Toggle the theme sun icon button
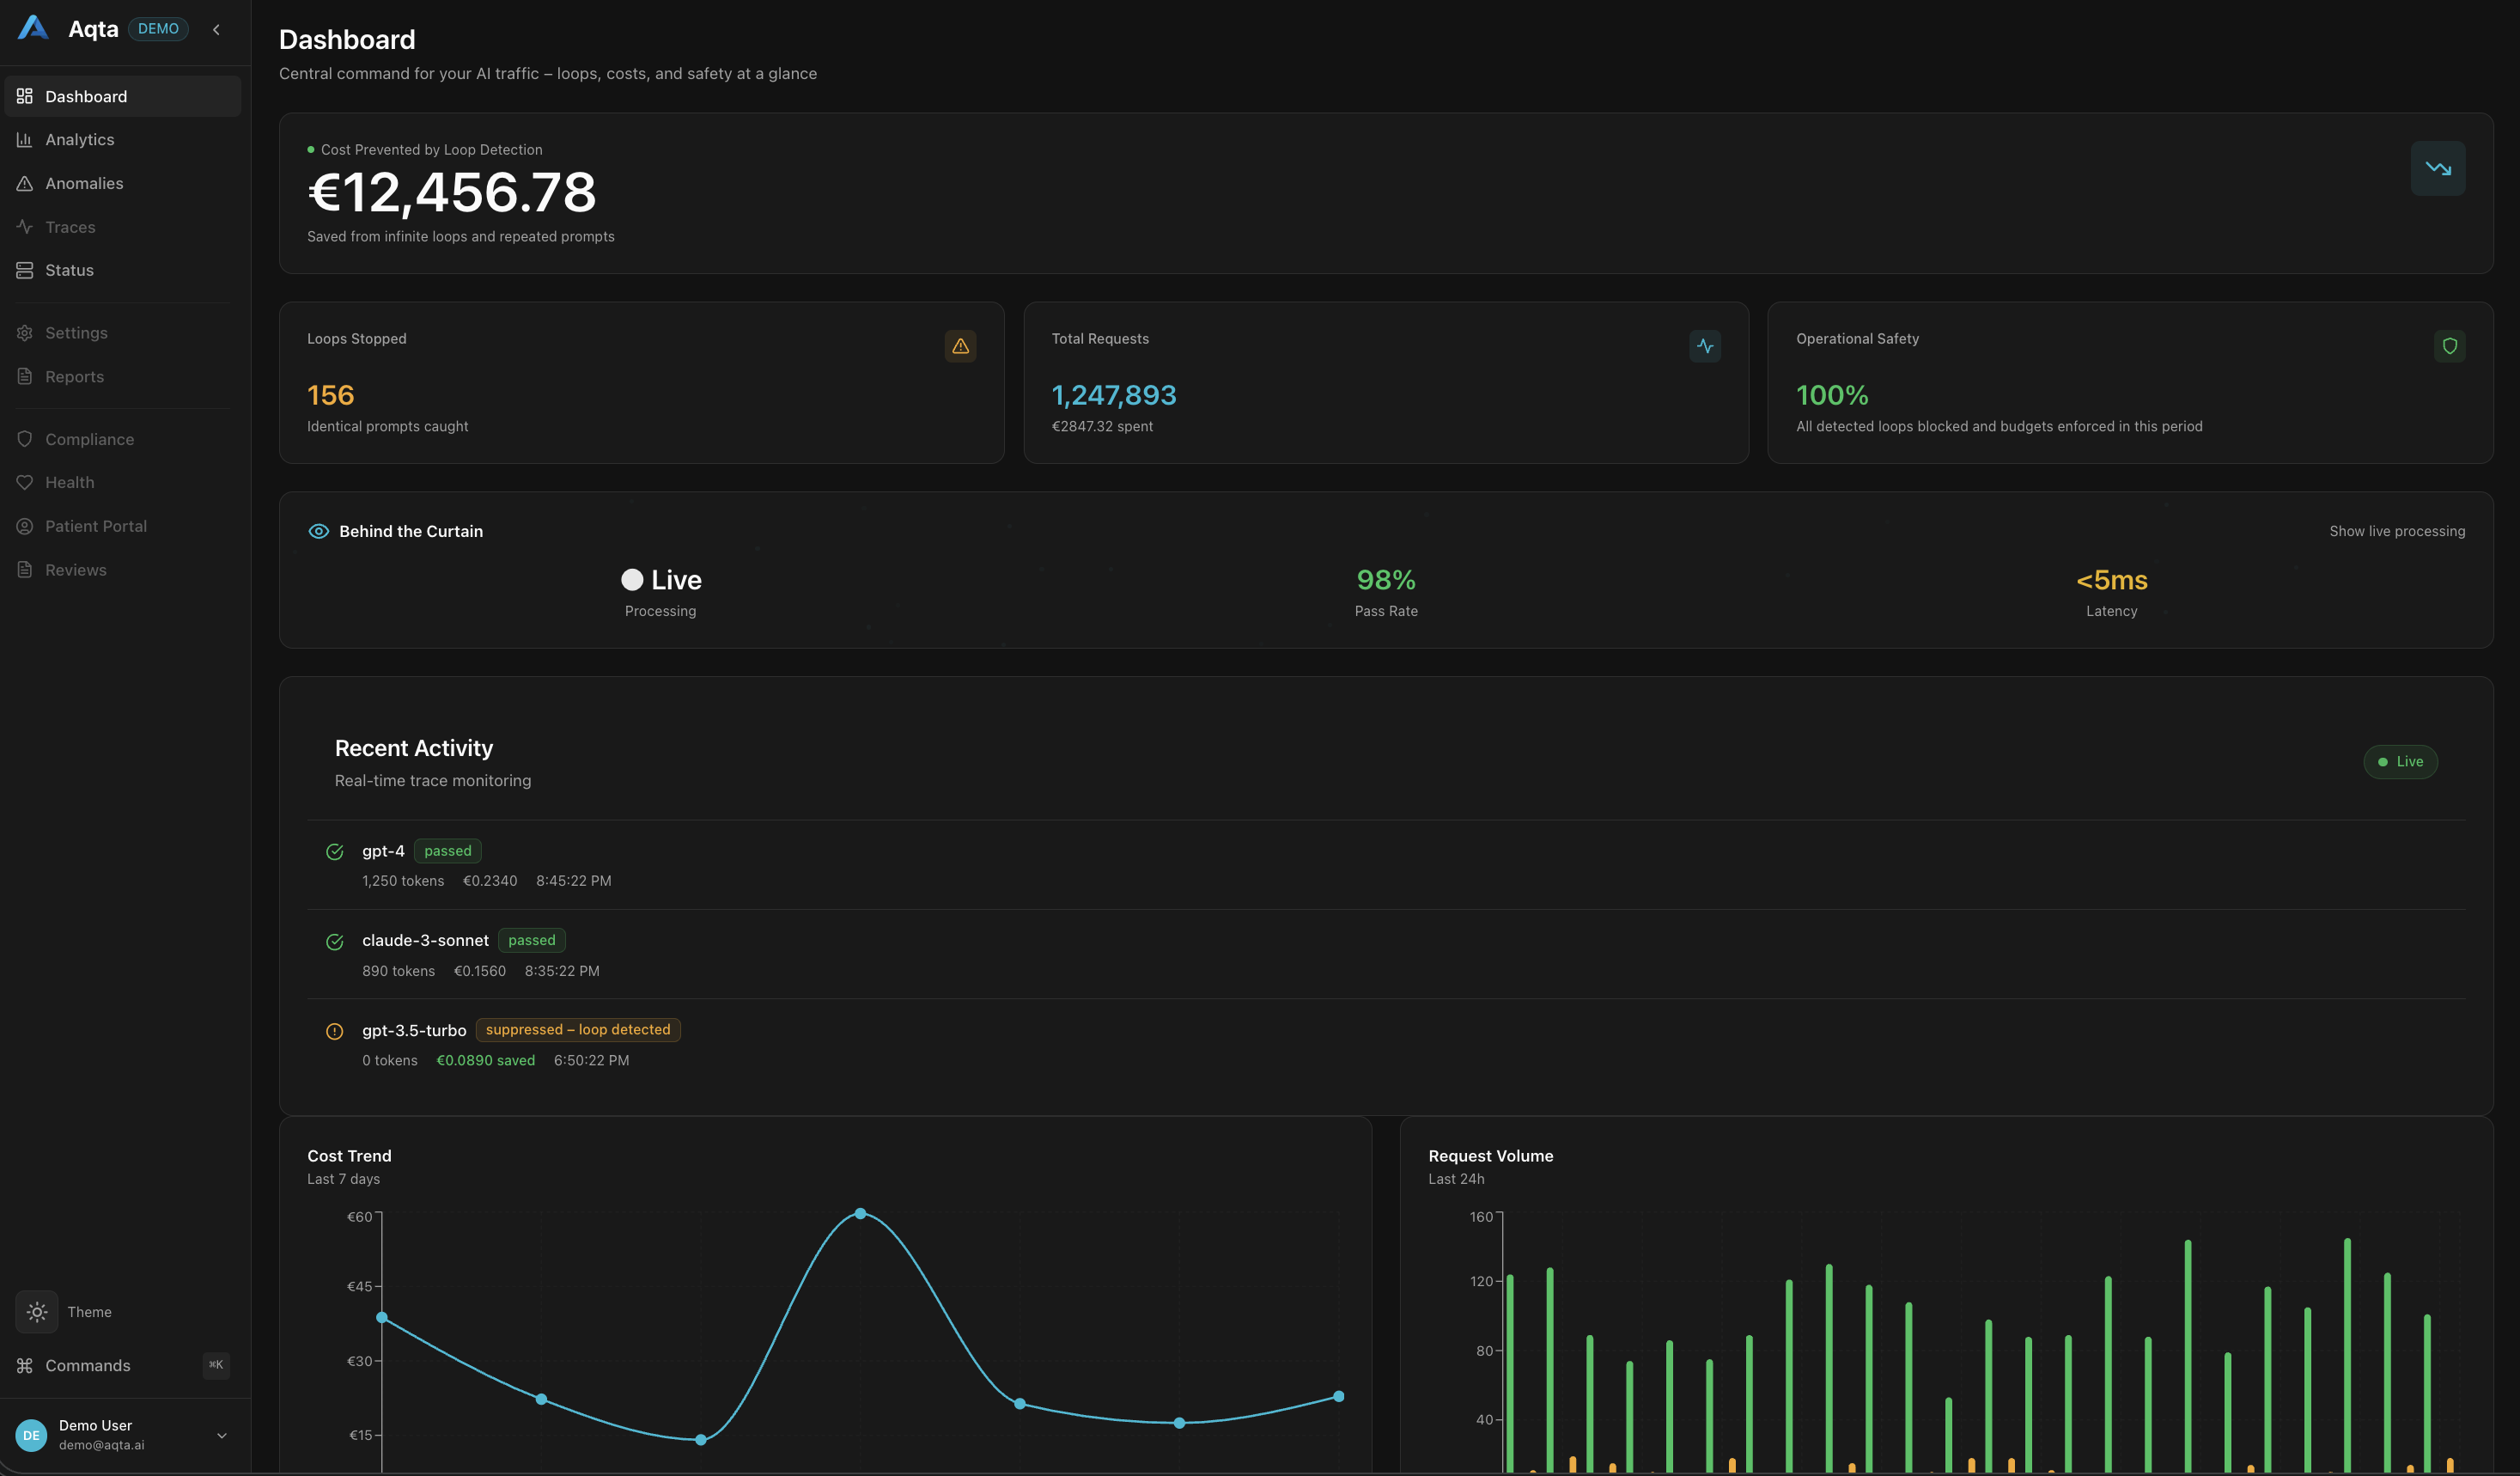The height and width of the screenshot is (1476, 2520). (x=37, y=1311)
